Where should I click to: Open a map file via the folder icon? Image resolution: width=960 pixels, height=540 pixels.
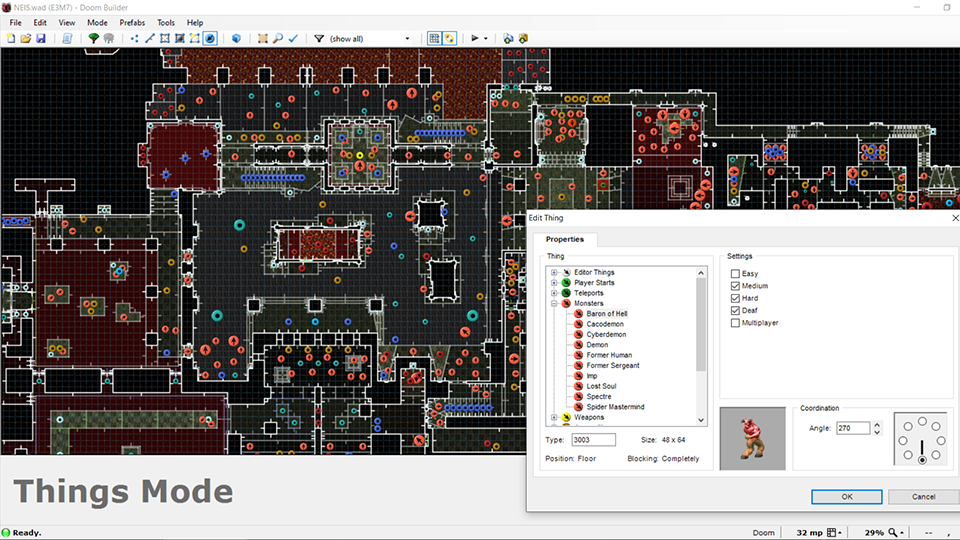click(26, 39)
